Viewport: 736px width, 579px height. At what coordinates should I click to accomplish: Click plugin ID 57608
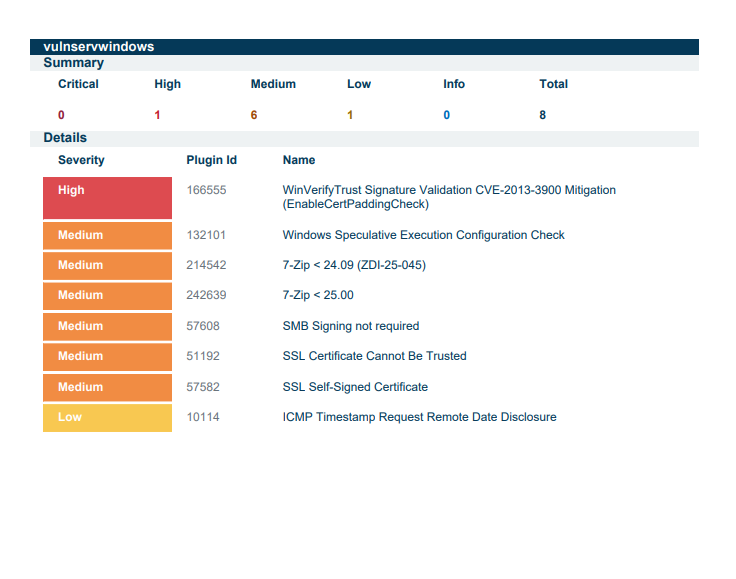pyautogui.click(x=203, y=326)
